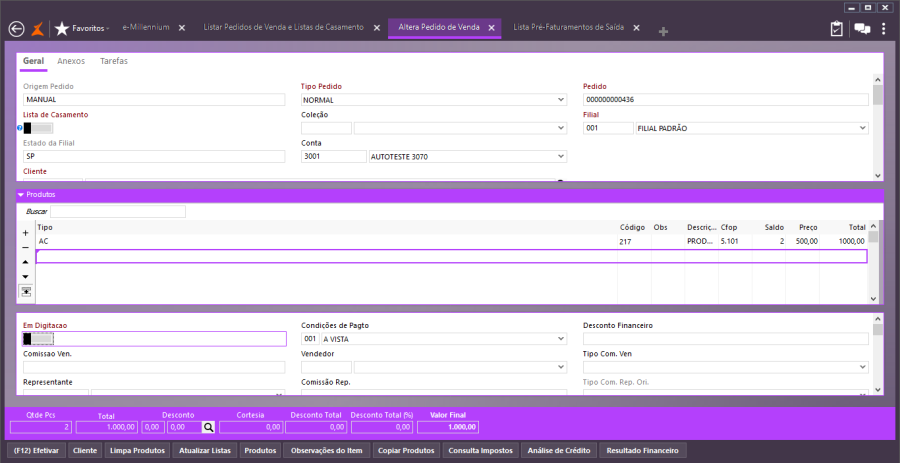Collapse the Produtos section
Screen dimensions: 900x463
pyautogui.click(x=21, y=194)
